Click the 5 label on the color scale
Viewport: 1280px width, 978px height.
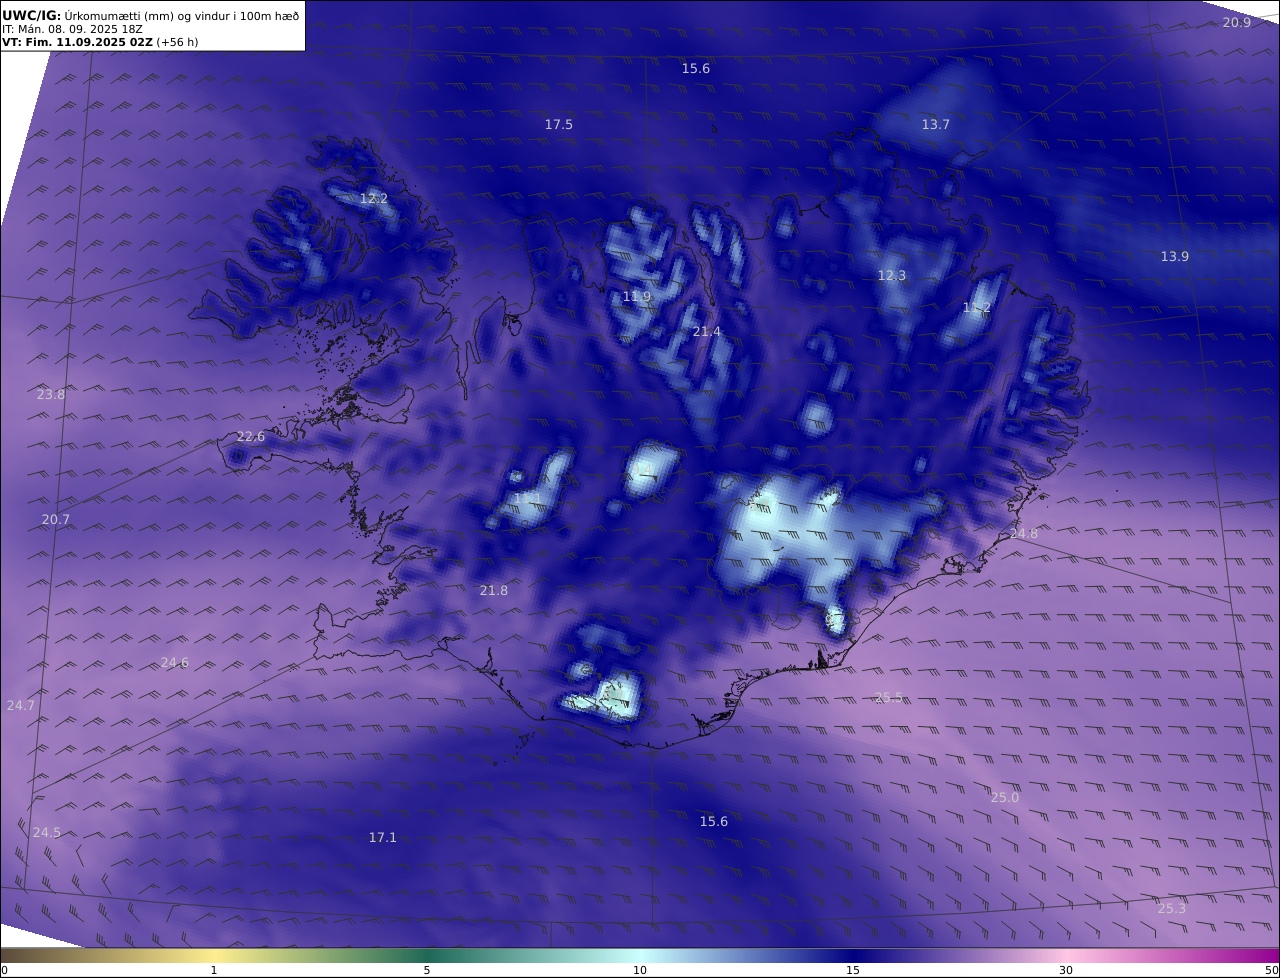427,970
